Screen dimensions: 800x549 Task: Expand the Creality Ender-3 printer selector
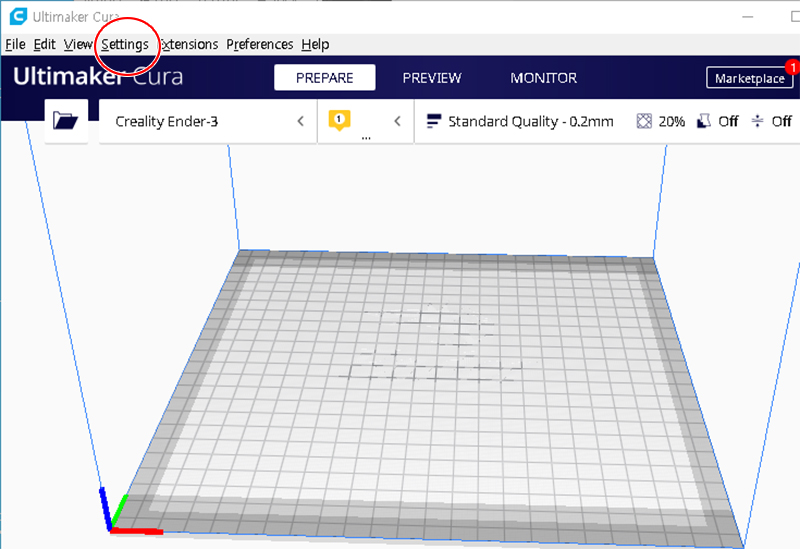(208, 121)
